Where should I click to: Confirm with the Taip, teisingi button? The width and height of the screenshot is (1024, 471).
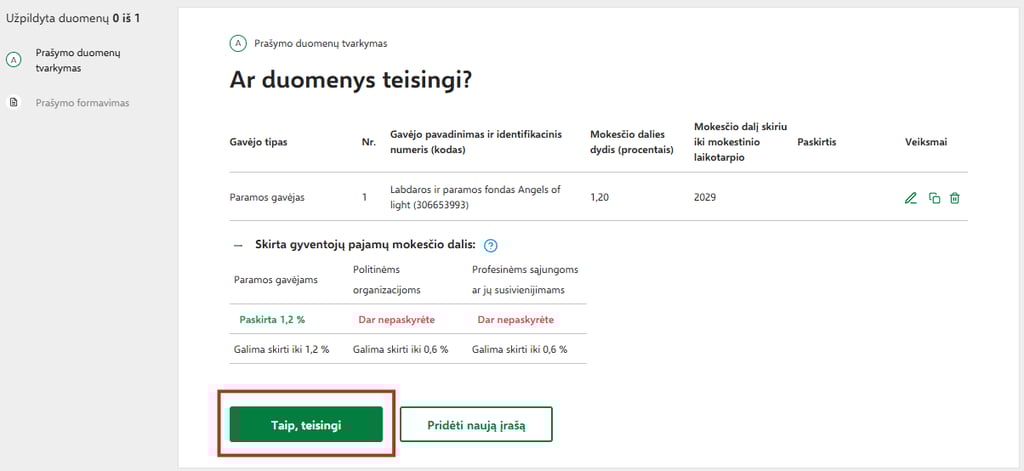pyautogui.click(x=306, y=424)
